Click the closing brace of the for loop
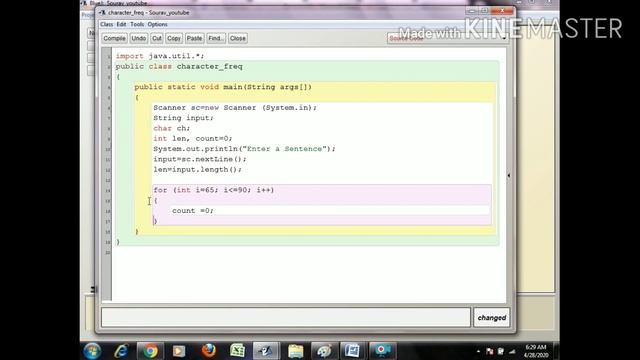 tap(155, 221)
